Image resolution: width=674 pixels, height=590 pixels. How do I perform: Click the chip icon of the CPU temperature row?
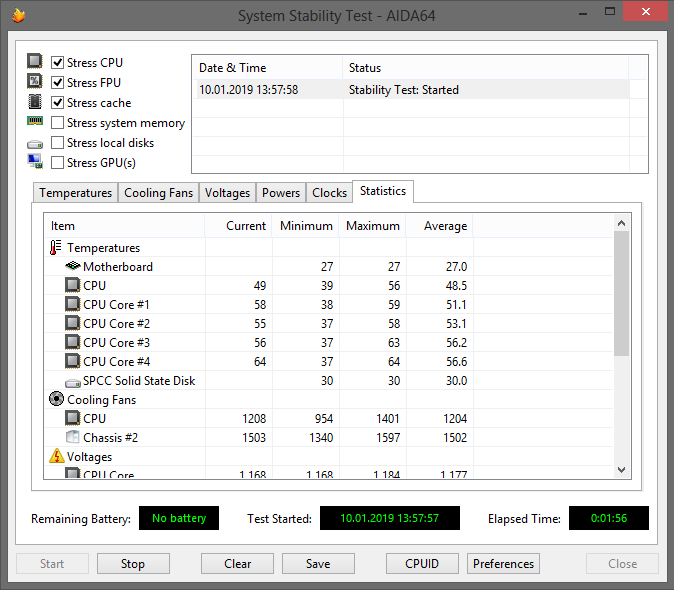(x=73, y=285)
